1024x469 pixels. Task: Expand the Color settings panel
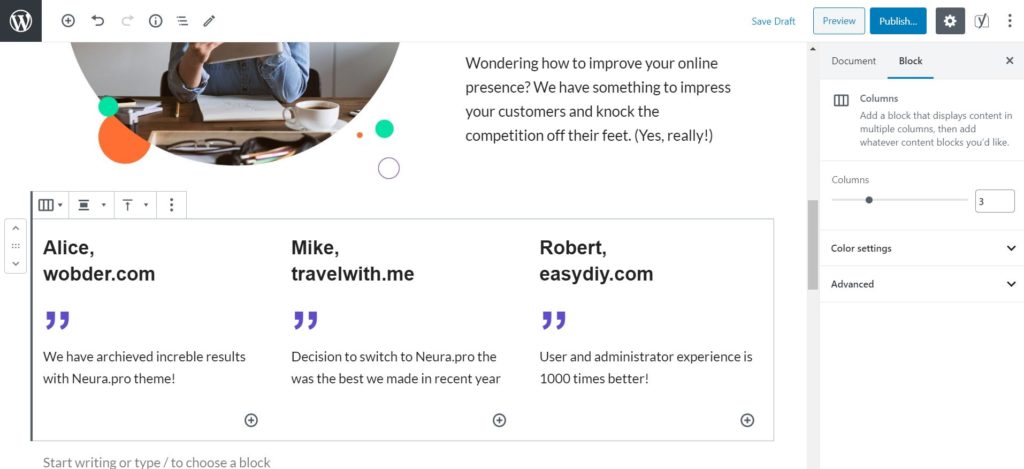pyautogui.click(x=922, y=248)
